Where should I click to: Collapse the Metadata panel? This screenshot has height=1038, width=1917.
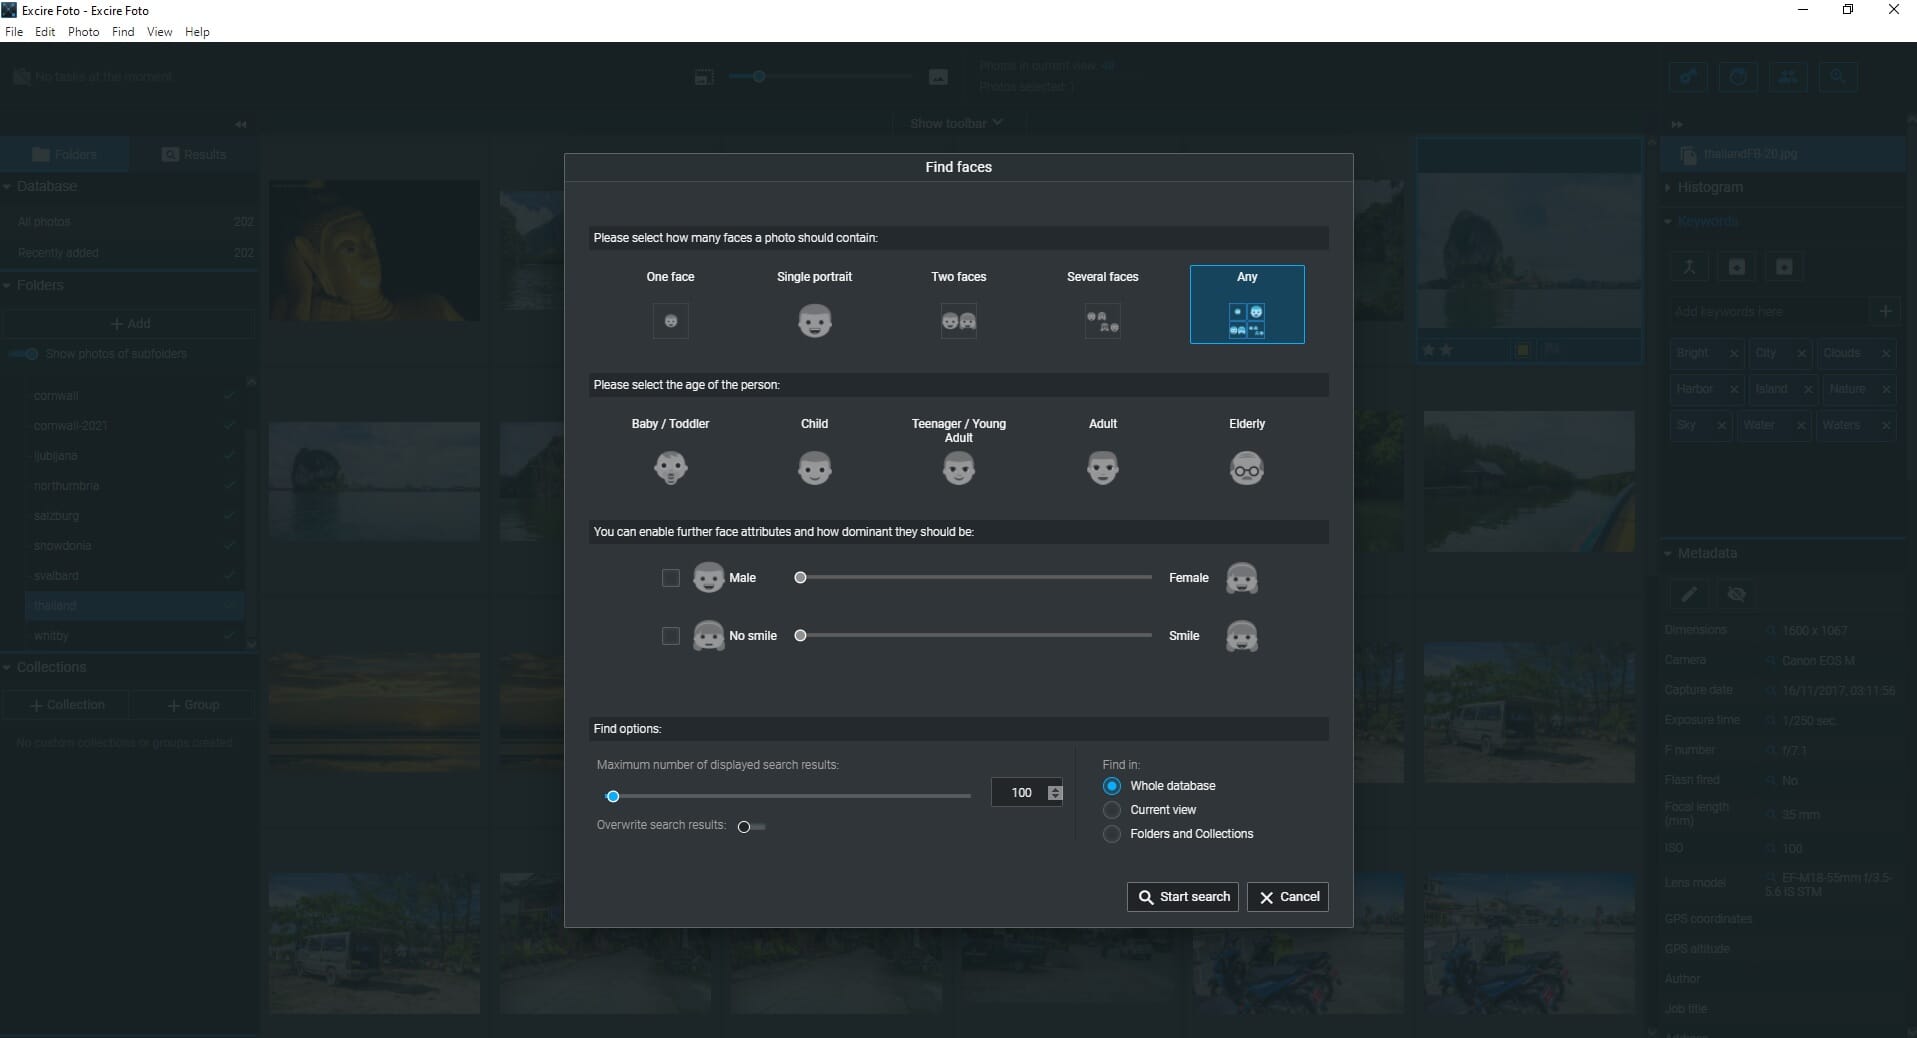1668,553
